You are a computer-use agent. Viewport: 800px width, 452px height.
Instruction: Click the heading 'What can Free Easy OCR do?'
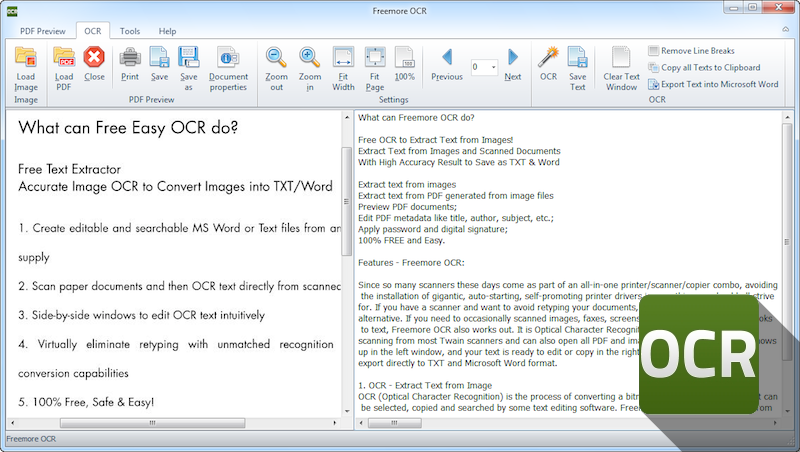tap(128, 128)
